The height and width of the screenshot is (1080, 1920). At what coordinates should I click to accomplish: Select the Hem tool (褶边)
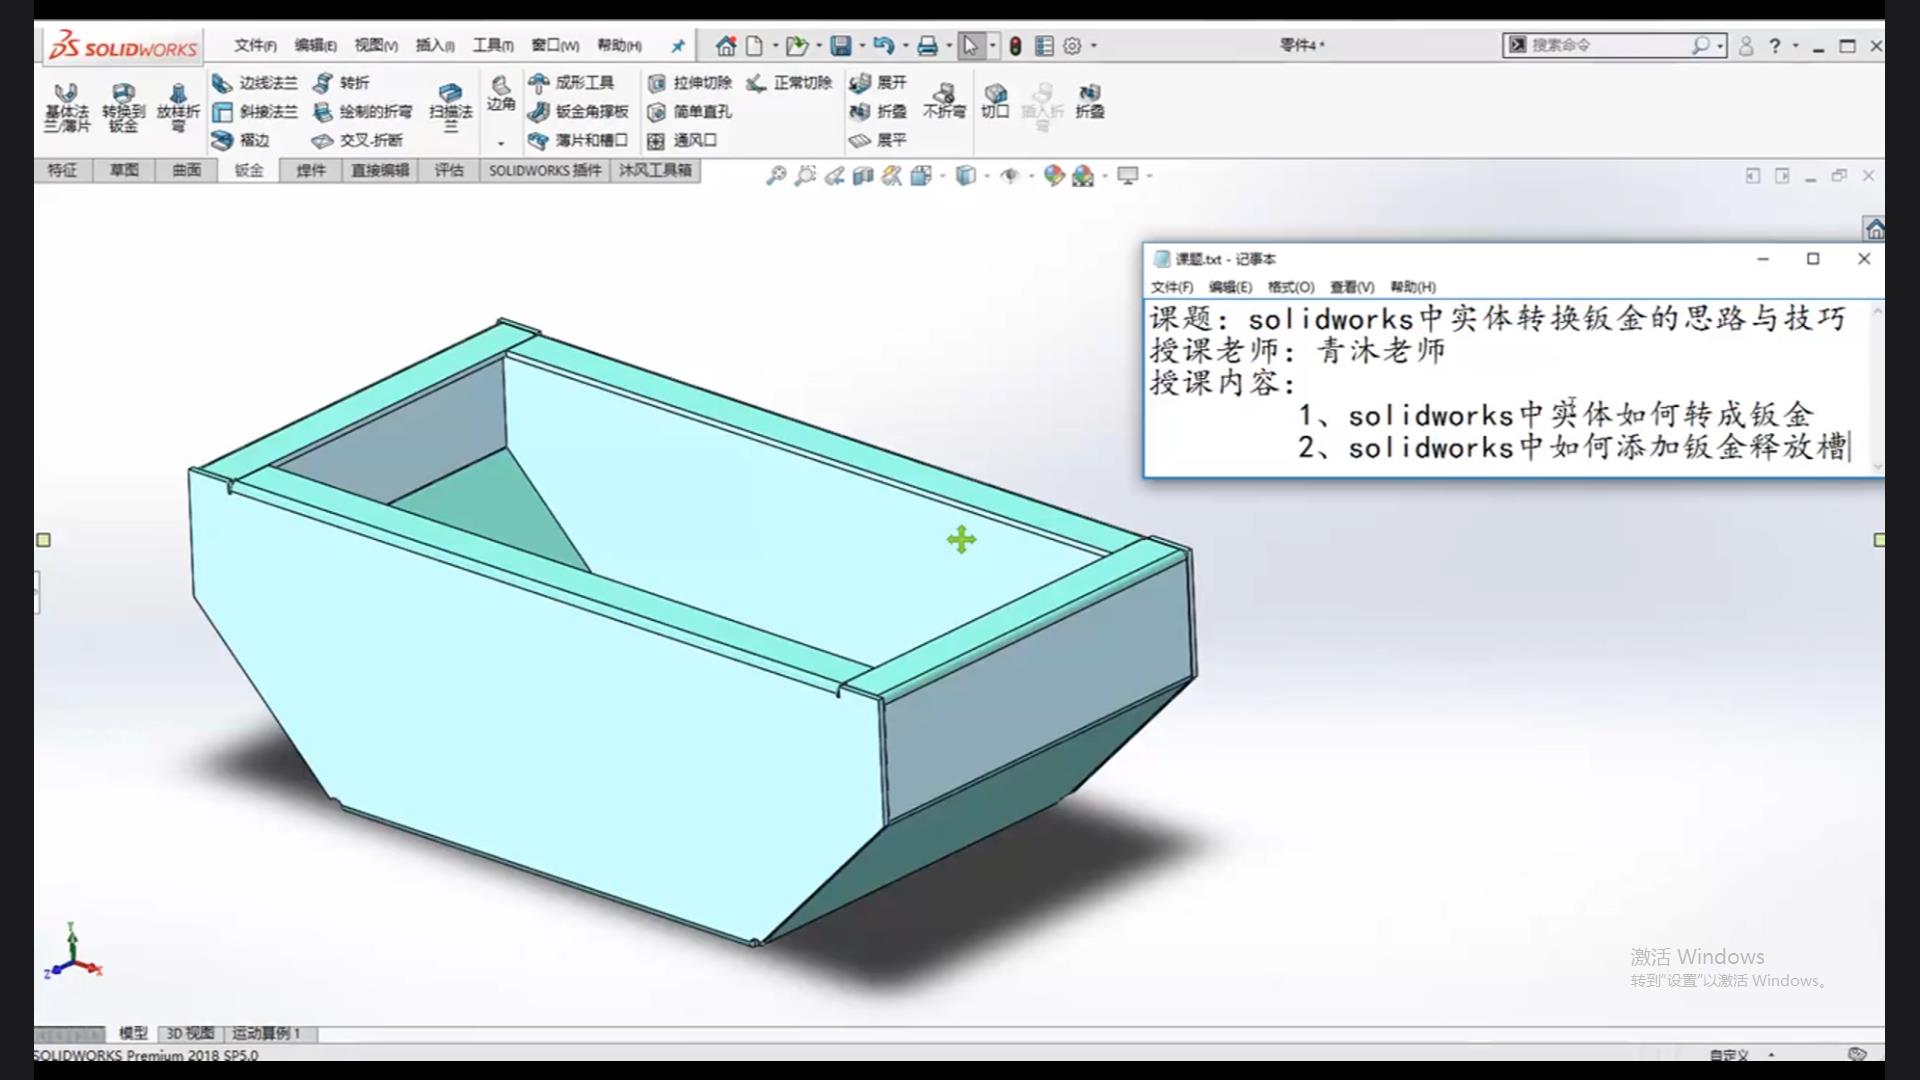coord(241,141)
